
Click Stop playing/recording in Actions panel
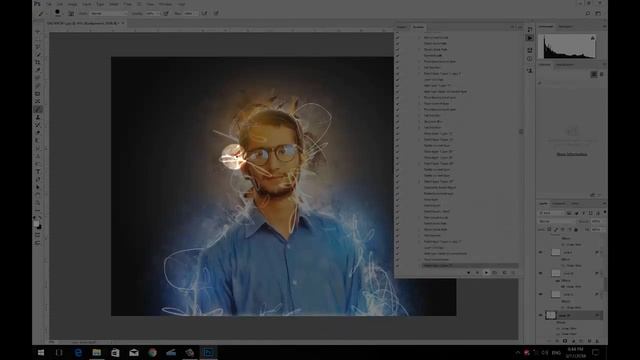(468, 272)
